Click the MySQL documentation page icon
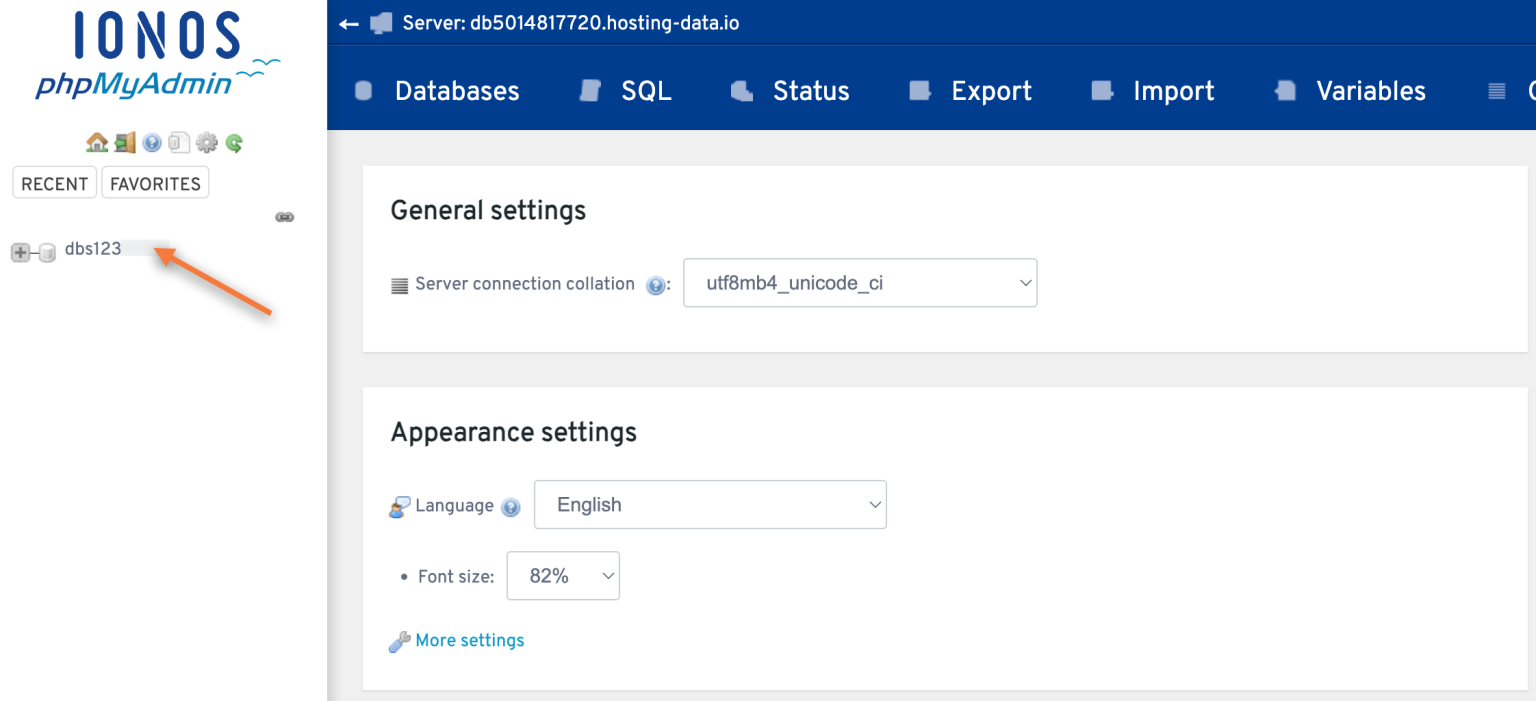The height and width of the screenshot is (701, 1536). (178, 141)
